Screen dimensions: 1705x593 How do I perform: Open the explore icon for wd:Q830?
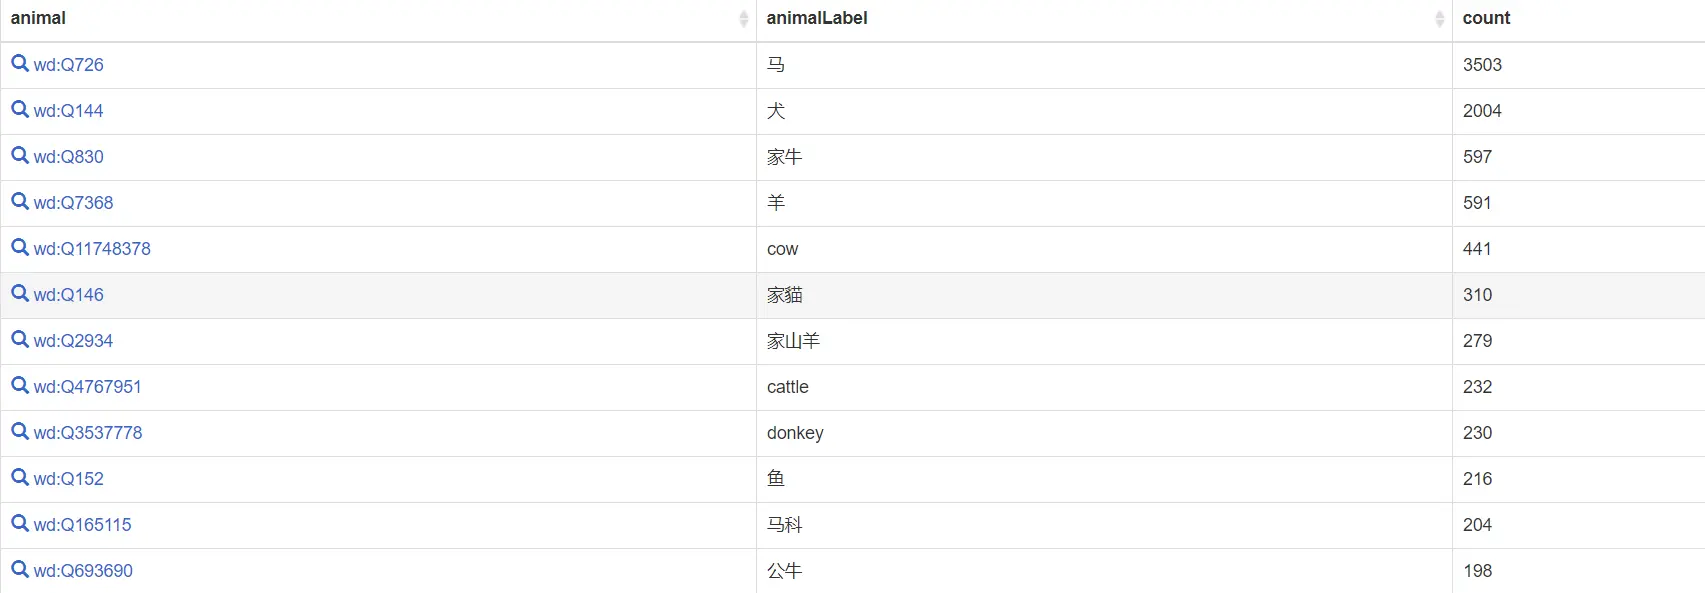pyautogui.click(x=20, y=156)
